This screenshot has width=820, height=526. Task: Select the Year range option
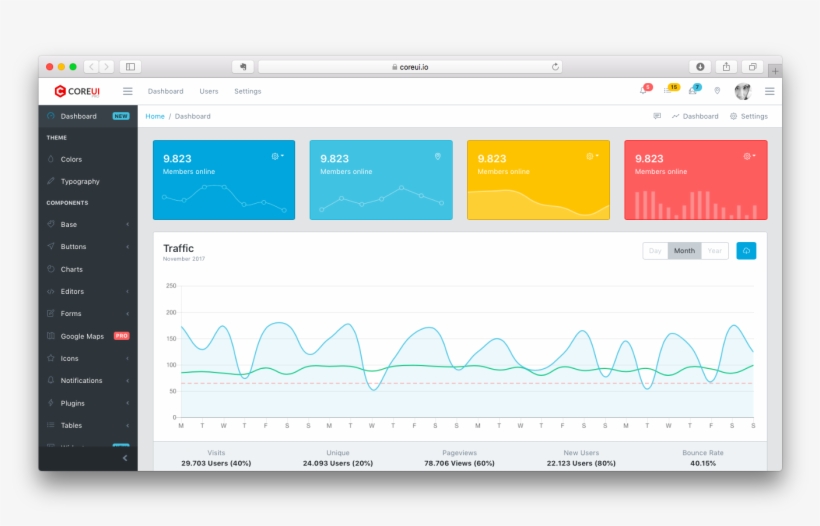tap(714, 251)
